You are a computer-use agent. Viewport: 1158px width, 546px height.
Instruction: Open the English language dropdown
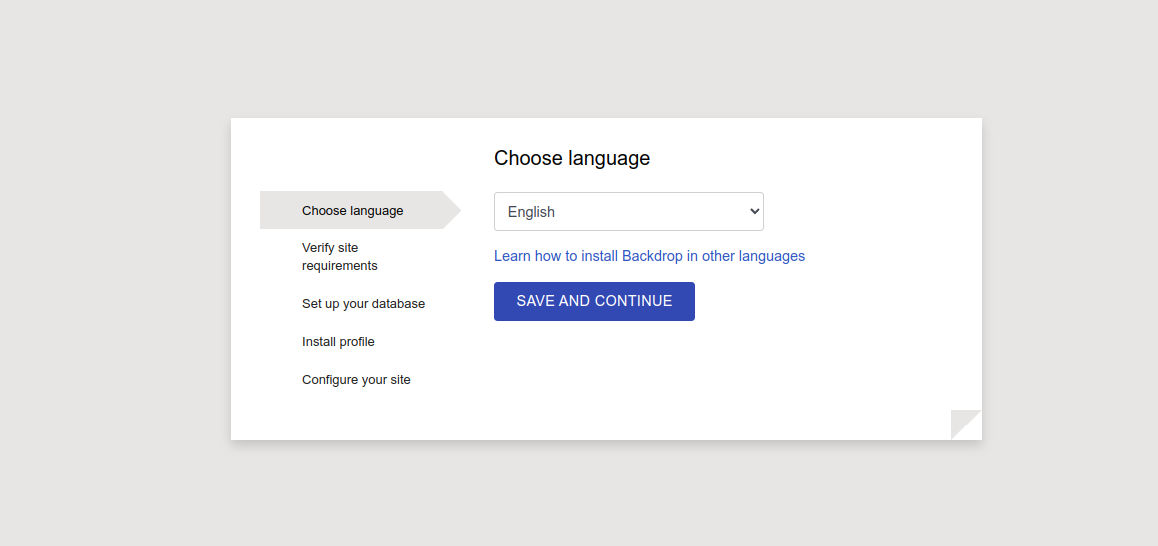(x=628, y=212)
